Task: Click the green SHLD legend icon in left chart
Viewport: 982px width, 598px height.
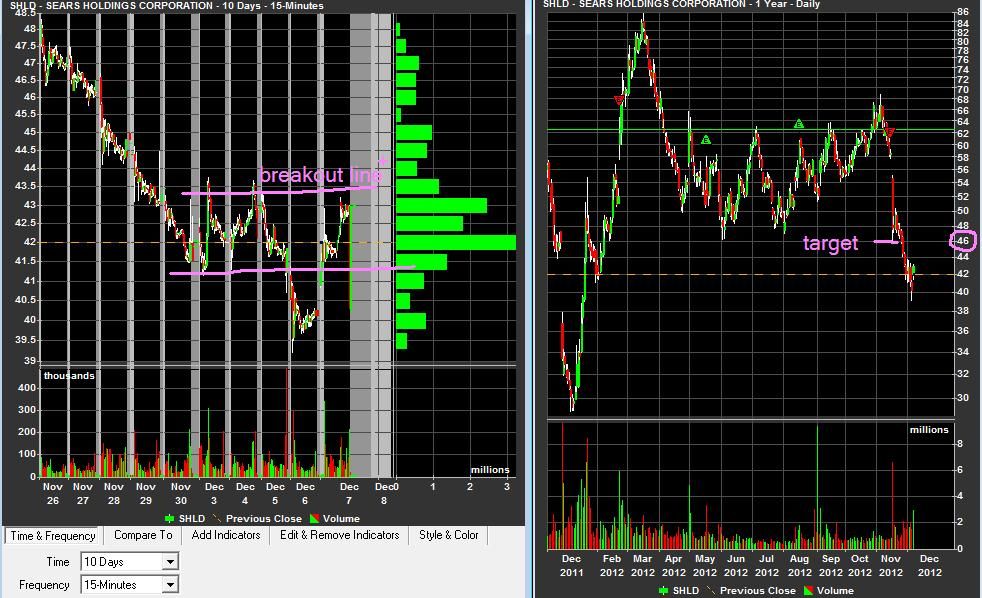Action: (169, 518)
